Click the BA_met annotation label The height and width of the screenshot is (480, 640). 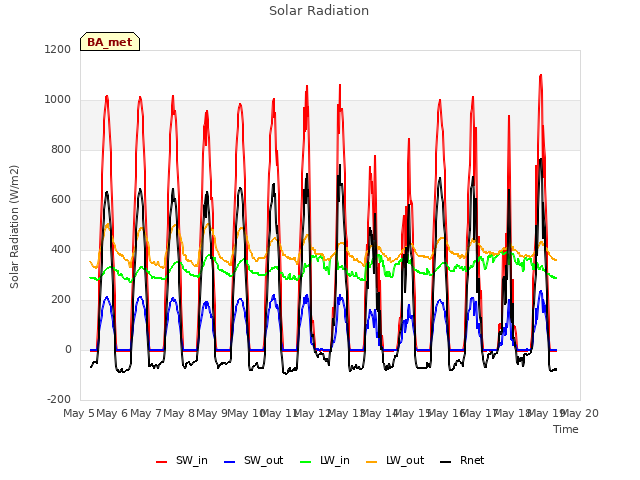[x=110, y=42]
